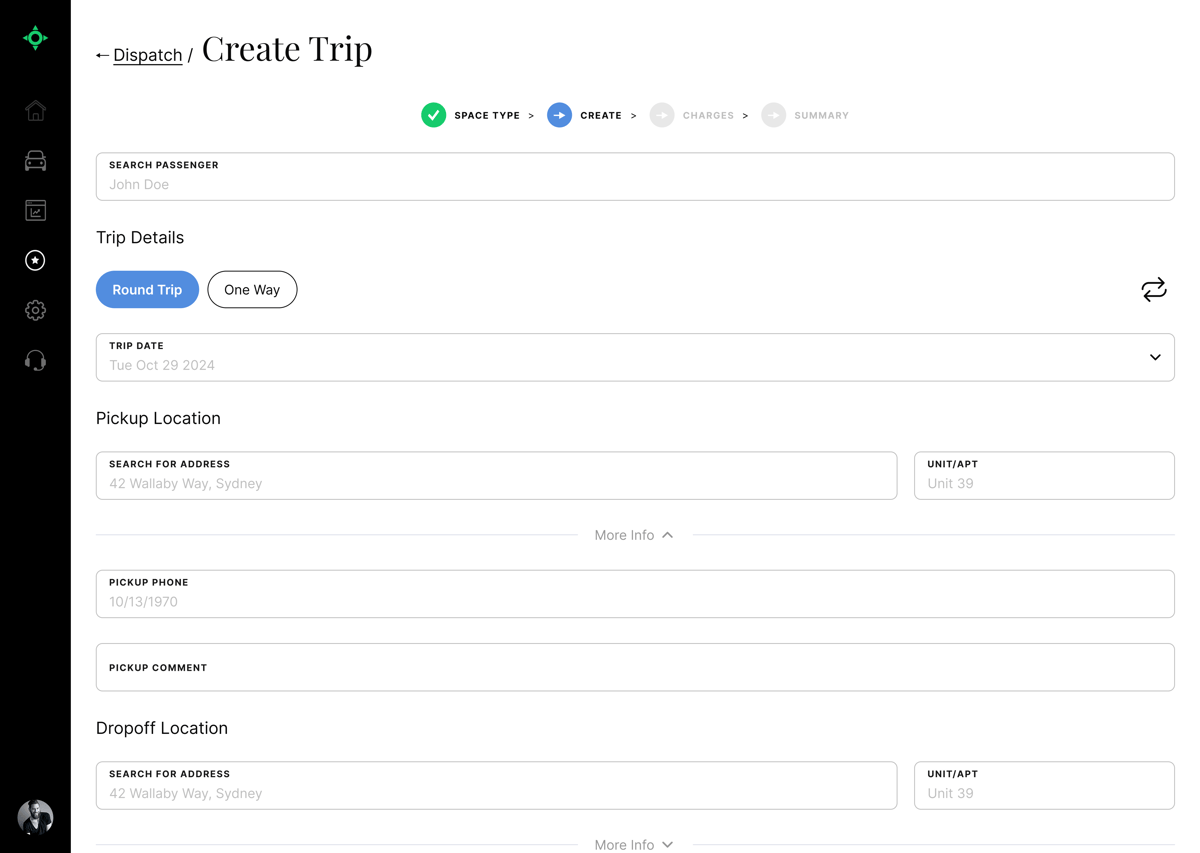Image resolution: width=1200 pixels, height=853 pixels.
Task: Expand the dropoff More Info section
Action: coord(634,844)
